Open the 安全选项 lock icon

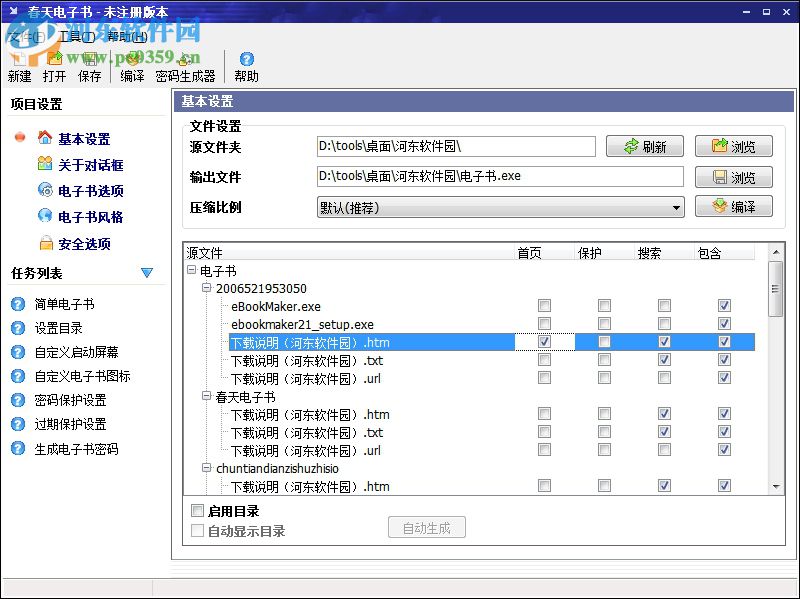[x=46, y=243]
